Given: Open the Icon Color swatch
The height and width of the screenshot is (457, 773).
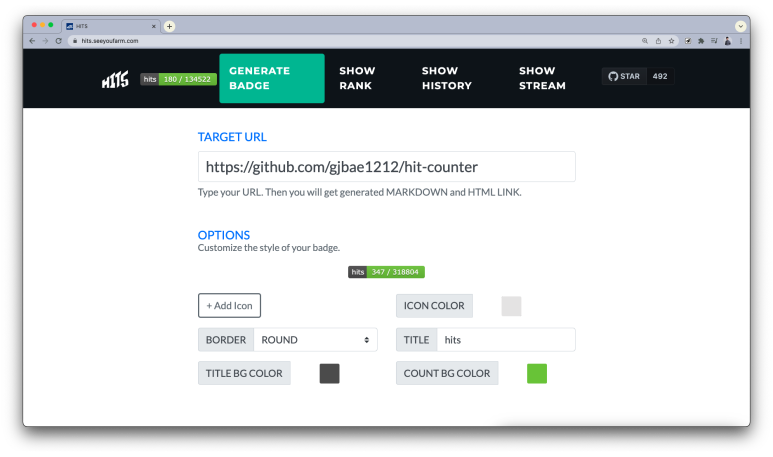Looking at the screenshot, I should 511,306.
